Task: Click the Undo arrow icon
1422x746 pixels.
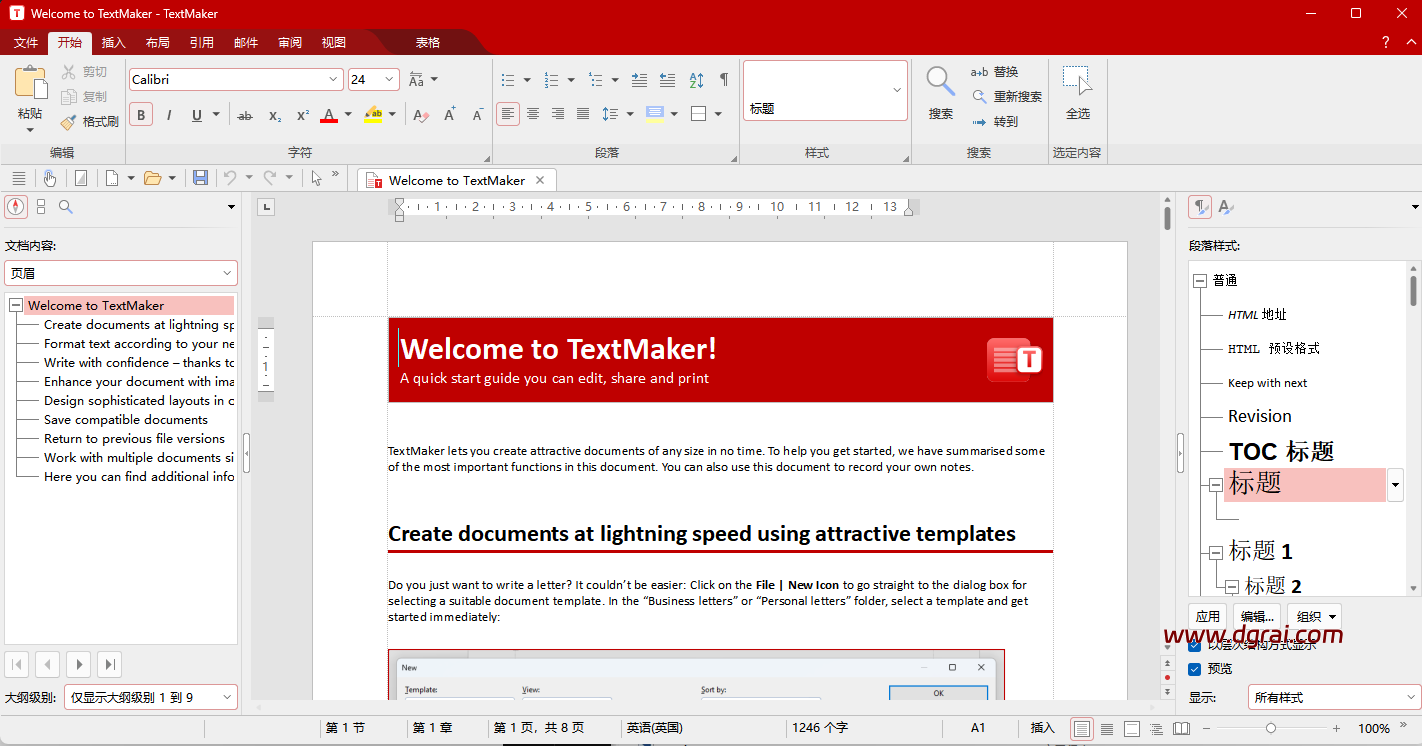Action: pos(232,178)
